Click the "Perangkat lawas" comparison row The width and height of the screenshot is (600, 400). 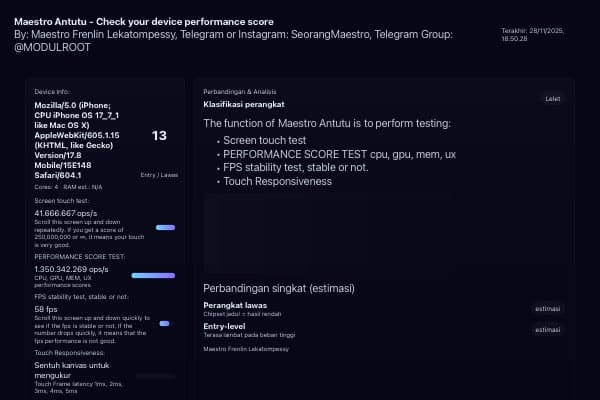[237, 304]
